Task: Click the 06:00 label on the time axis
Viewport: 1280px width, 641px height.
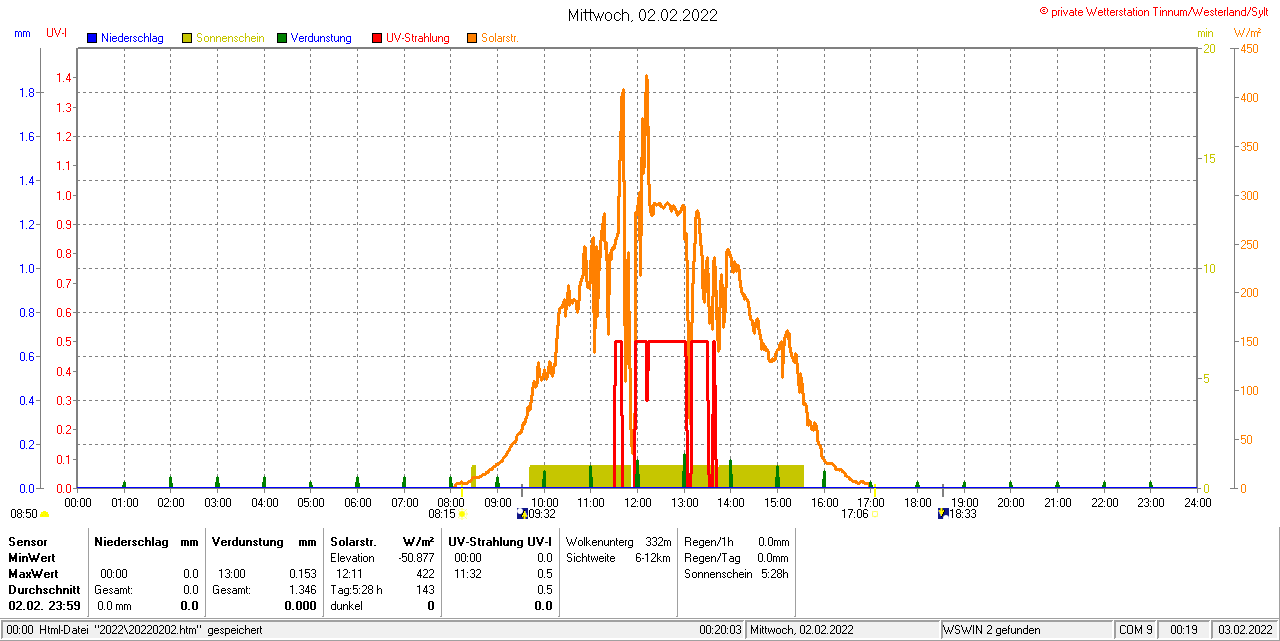Action: 357,502
